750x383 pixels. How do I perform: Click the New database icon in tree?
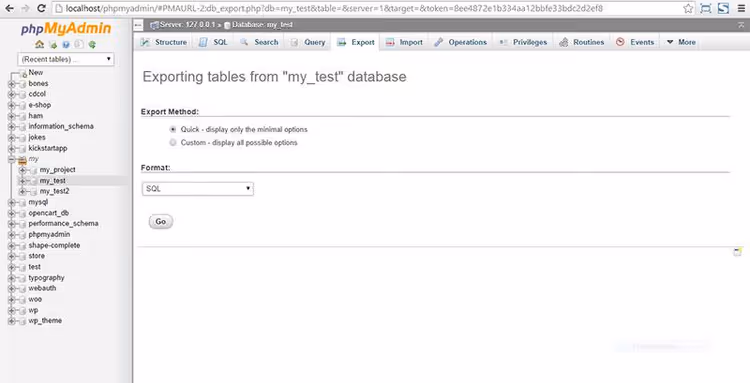[x=22, y=73]
